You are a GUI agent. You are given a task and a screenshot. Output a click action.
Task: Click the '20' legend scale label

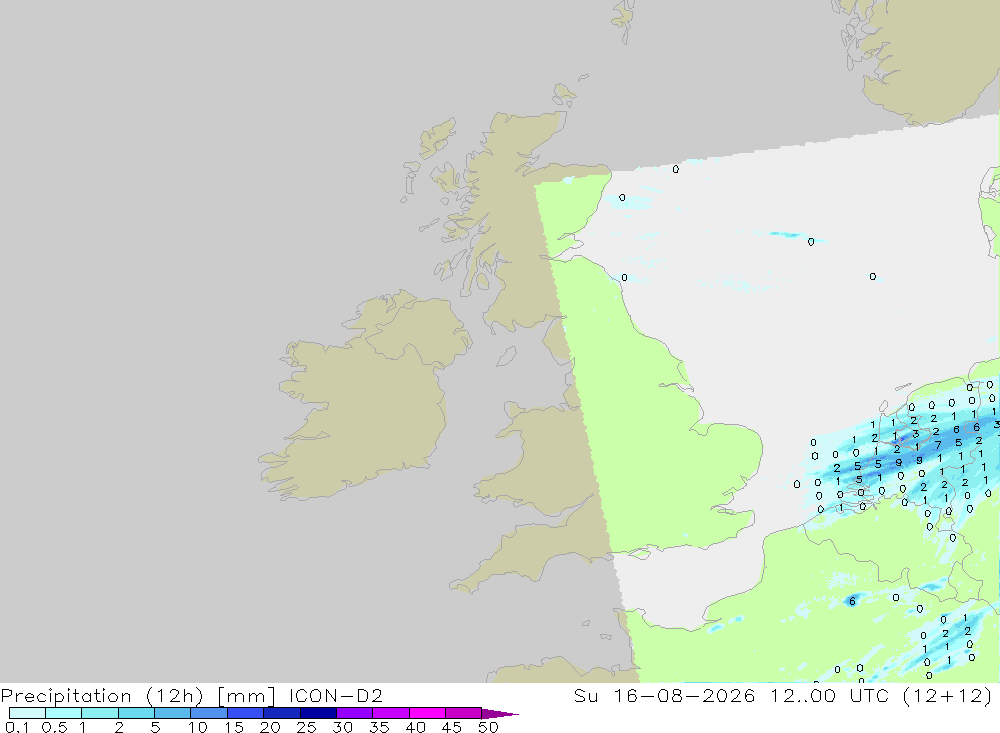coord(270,727)
